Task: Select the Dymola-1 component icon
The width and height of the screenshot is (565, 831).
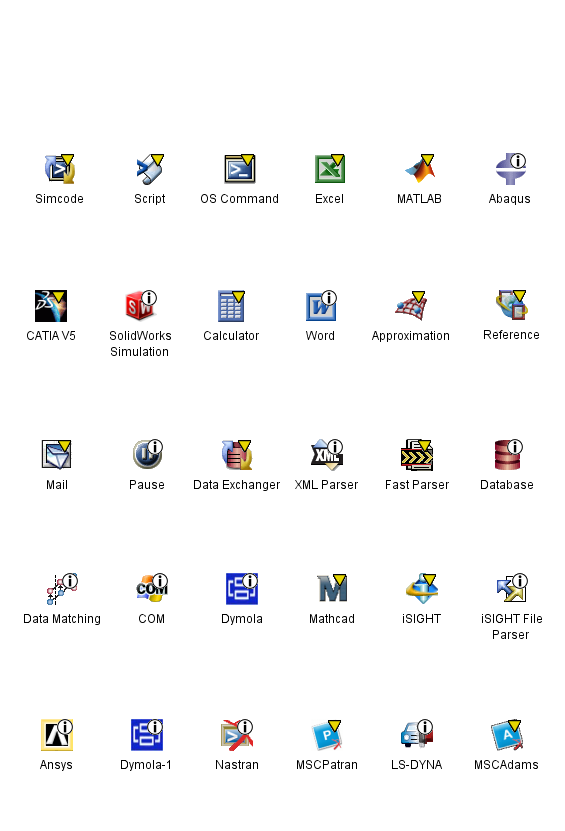Action: pos(147,735)
